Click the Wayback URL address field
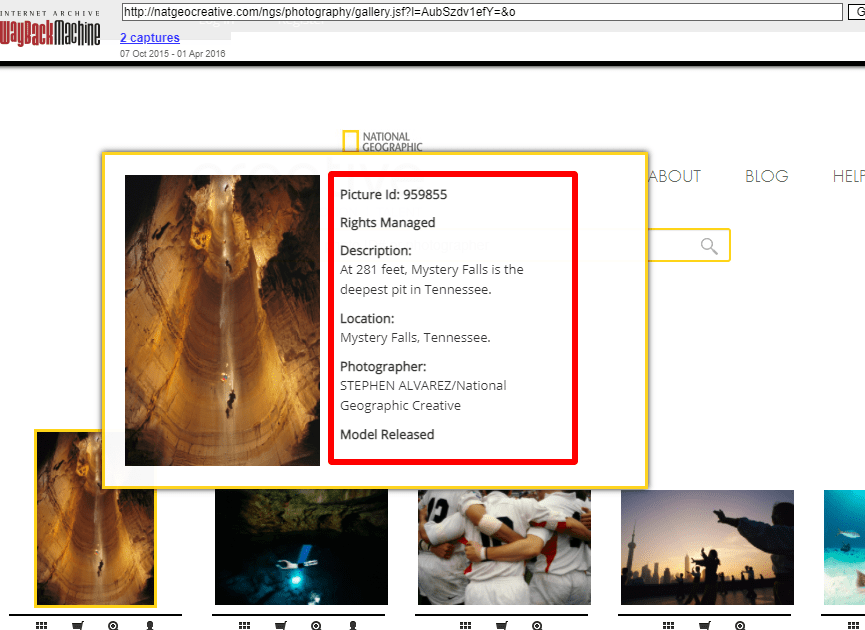The width and height of the screenshot is (865, 630). (x=480, y=12)
